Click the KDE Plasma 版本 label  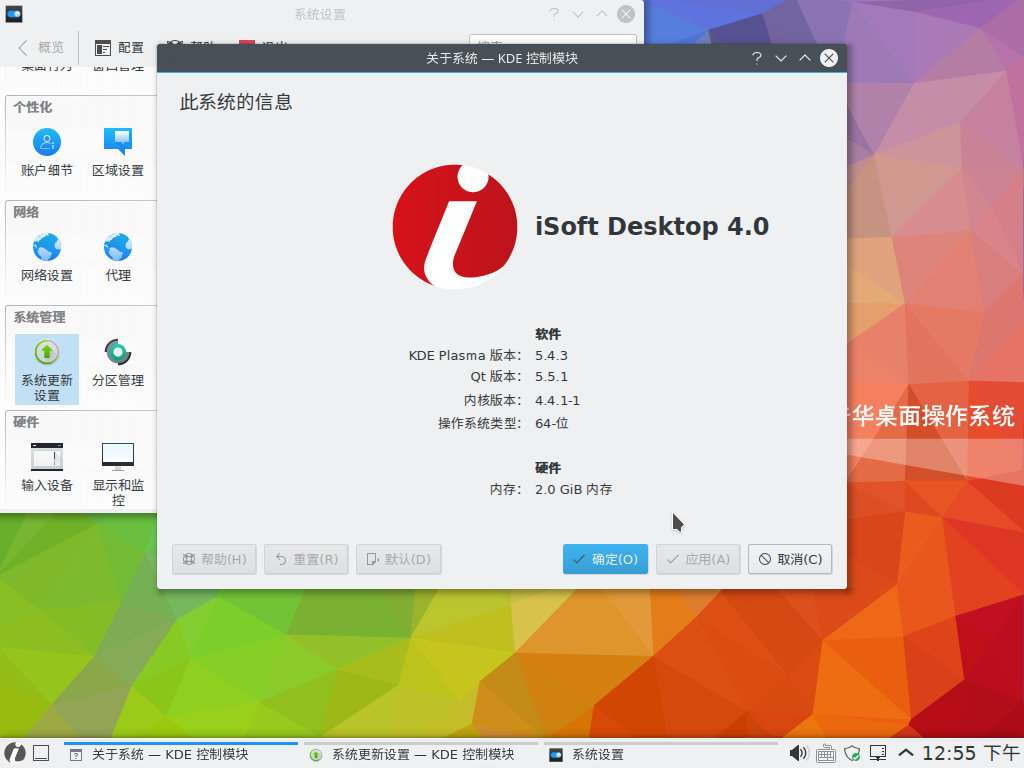465,355
